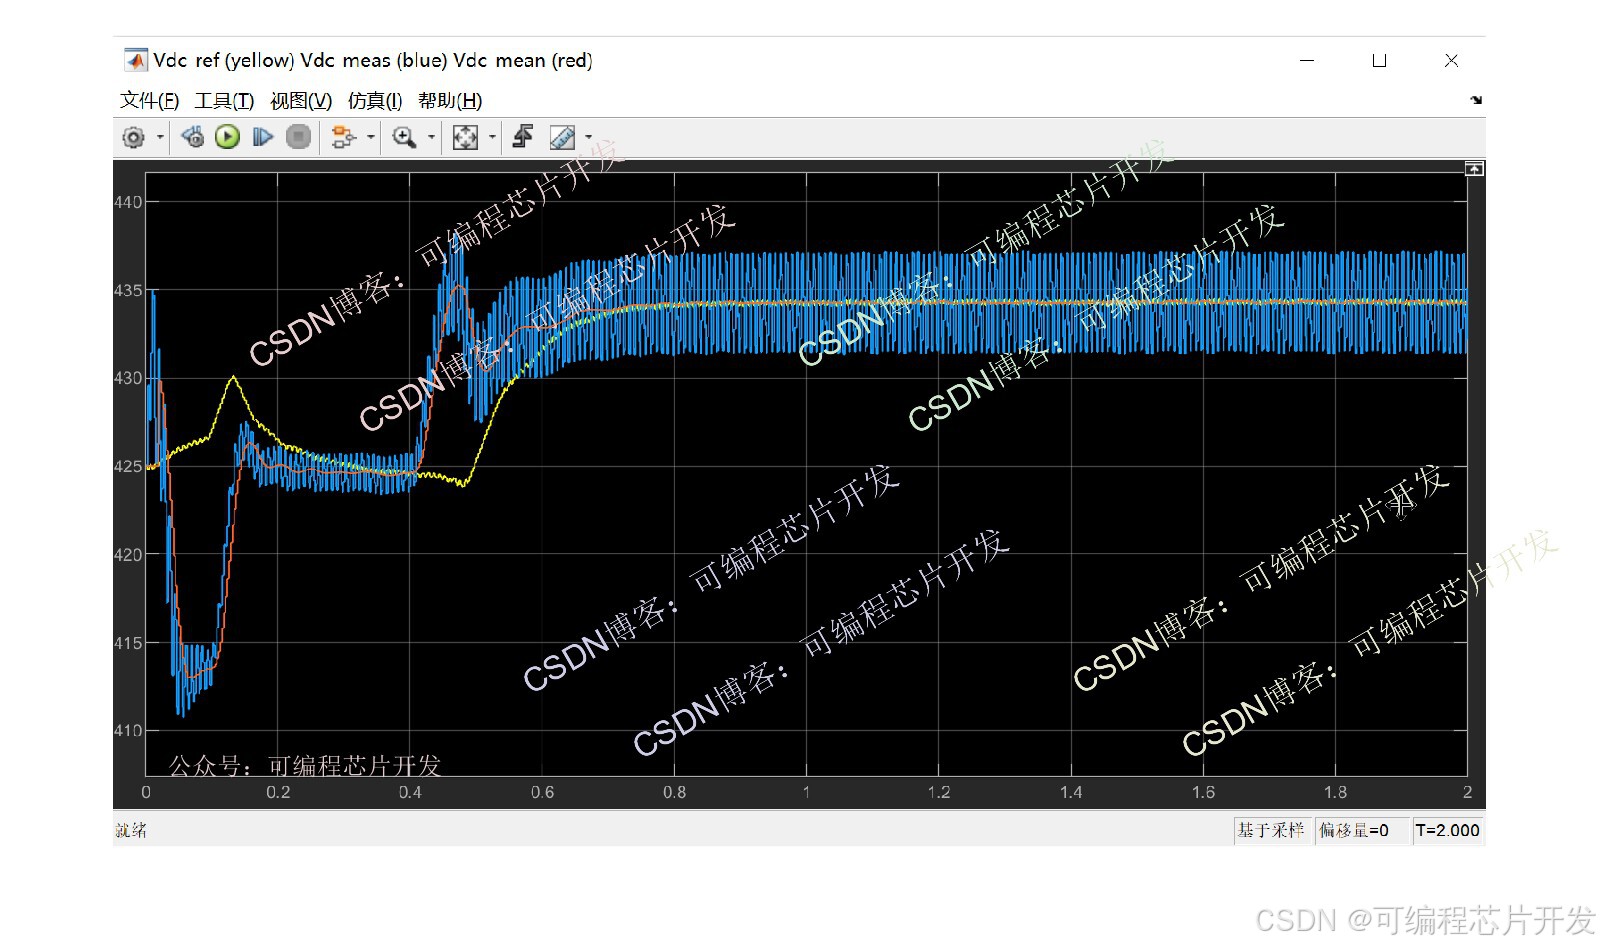
Task: Close the scope window
Action: pos(1451,61)
